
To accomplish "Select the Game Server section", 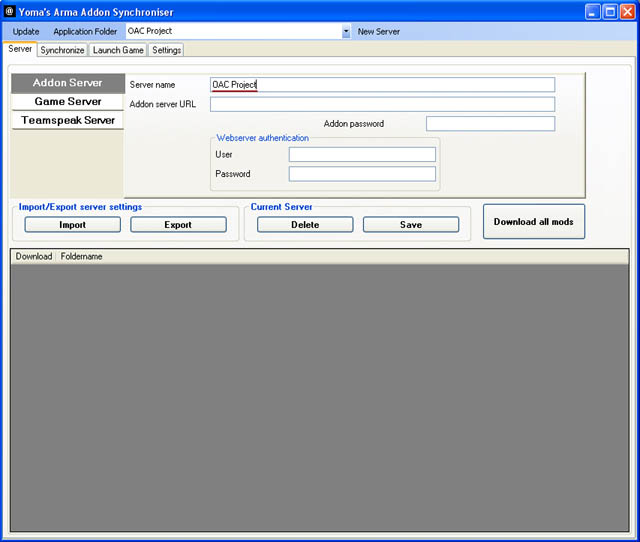I will pos(67,102).
